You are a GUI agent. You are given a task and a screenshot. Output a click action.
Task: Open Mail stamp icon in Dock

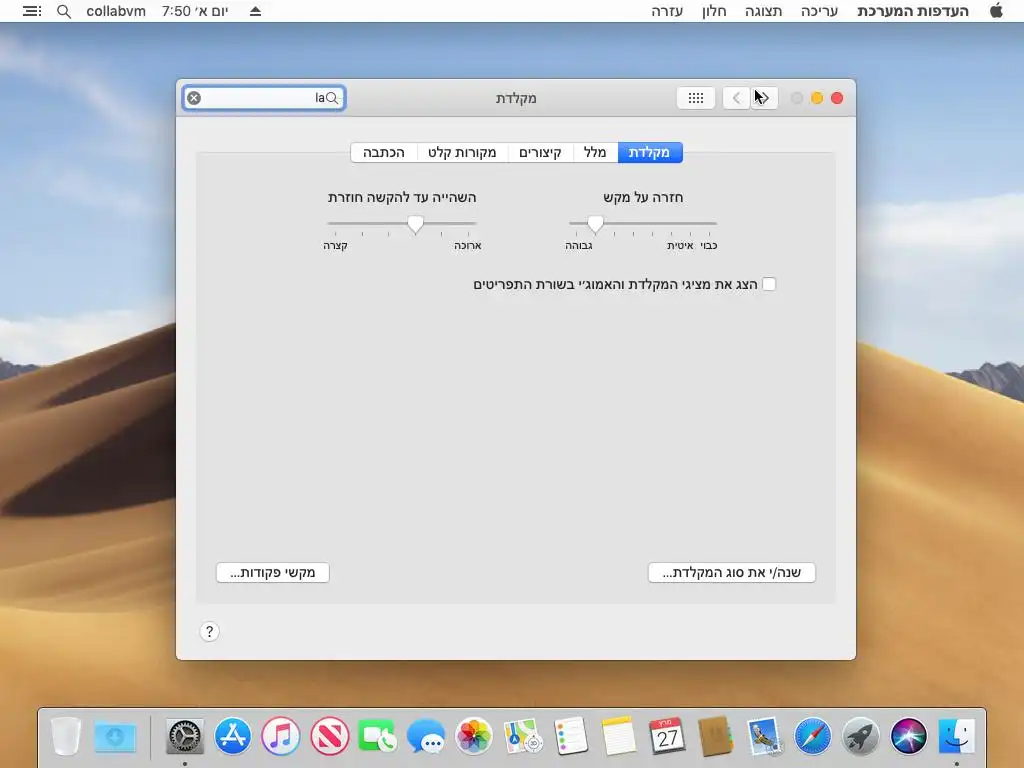click(x=764, y=736)
